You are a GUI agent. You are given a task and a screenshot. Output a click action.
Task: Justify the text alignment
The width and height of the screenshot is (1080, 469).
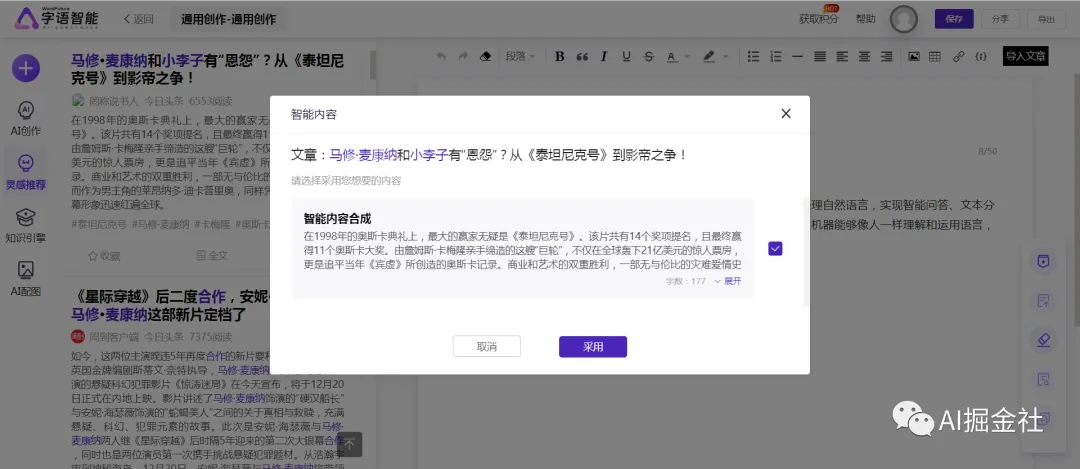(820, 56)
